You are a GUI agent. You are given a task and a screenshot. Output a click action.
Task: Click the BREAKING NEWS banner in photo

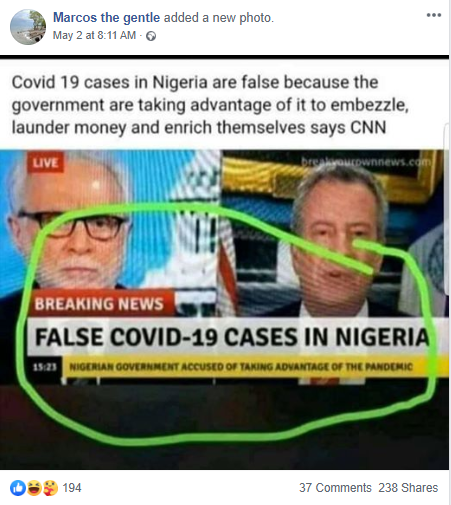101,303
